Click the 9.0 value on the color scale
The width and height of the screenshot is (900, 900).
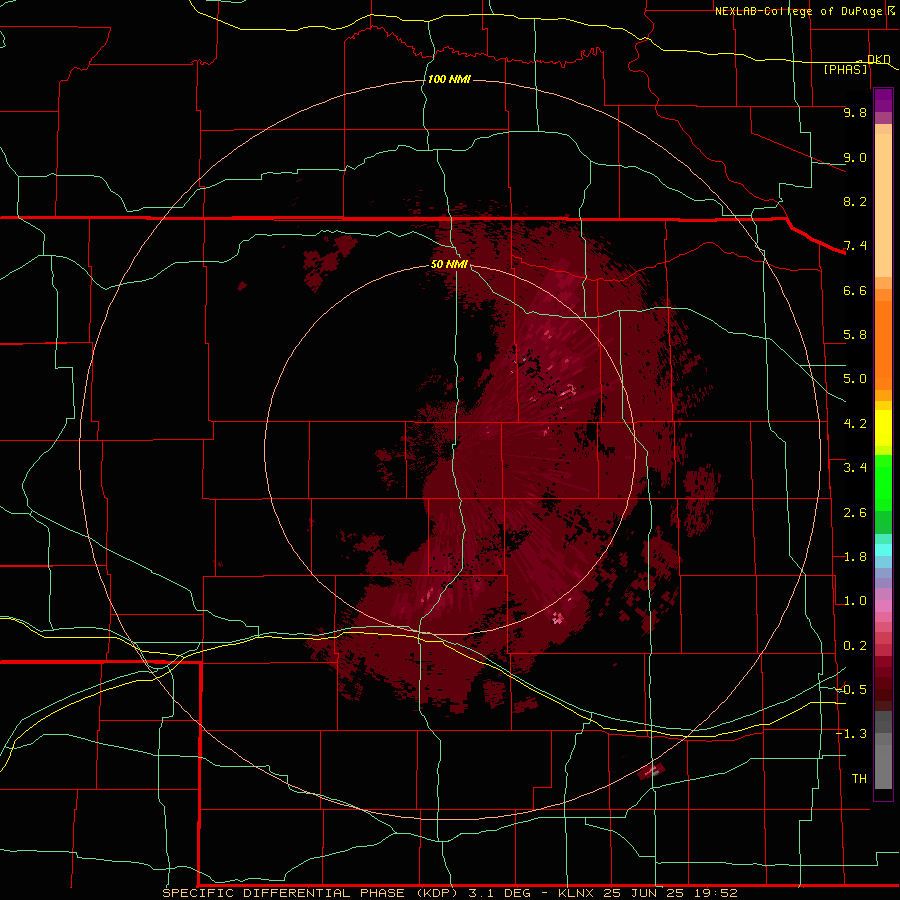[855, 157]
